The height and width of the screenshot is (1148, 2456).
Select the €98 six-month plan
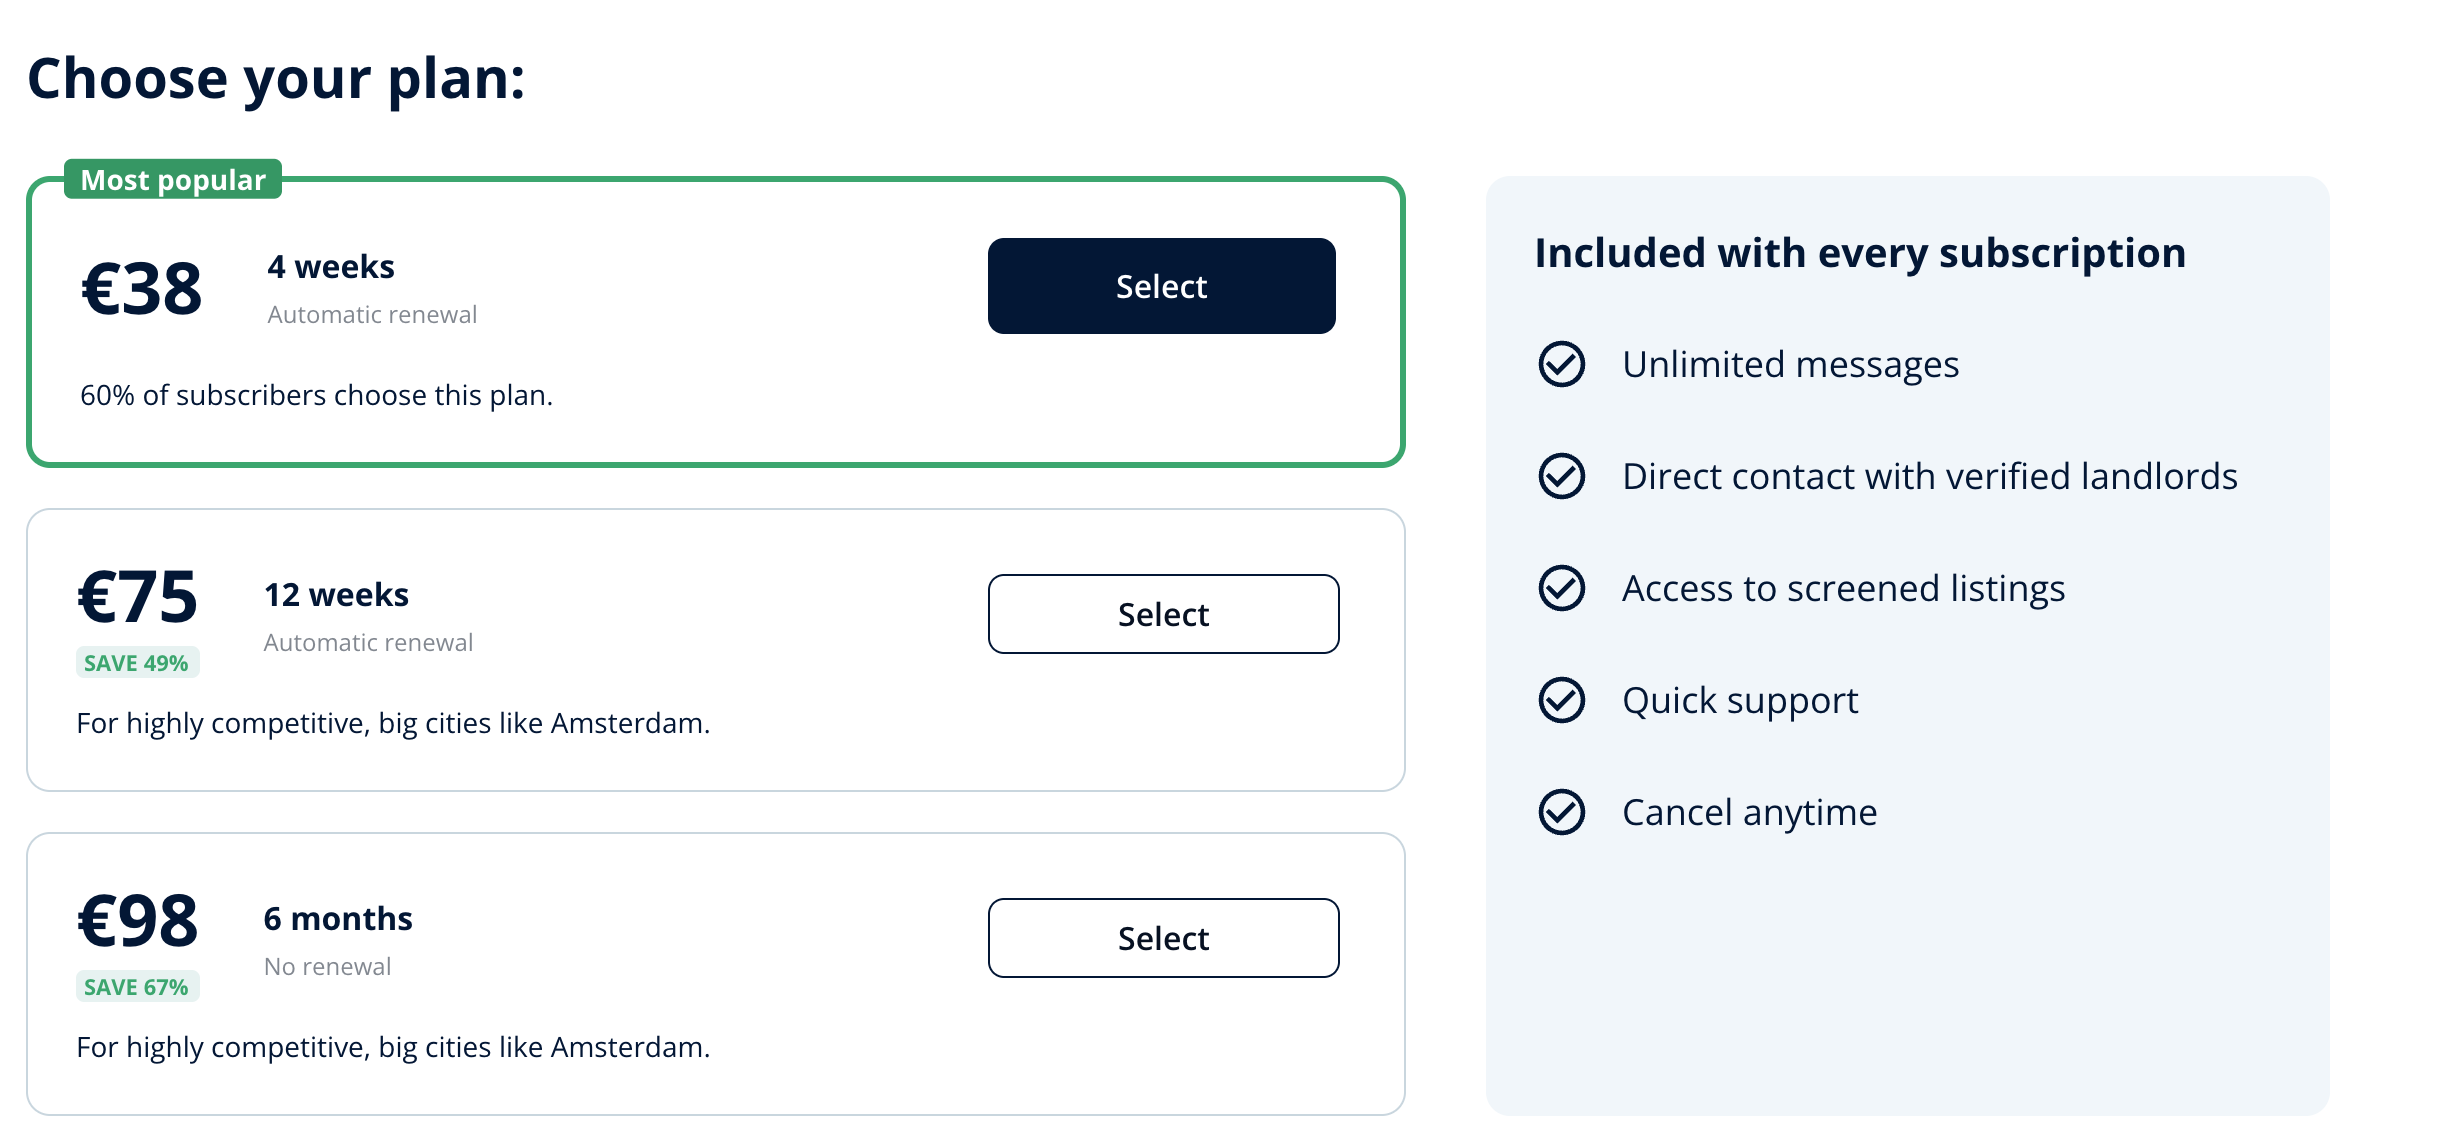click(1163, 938)
